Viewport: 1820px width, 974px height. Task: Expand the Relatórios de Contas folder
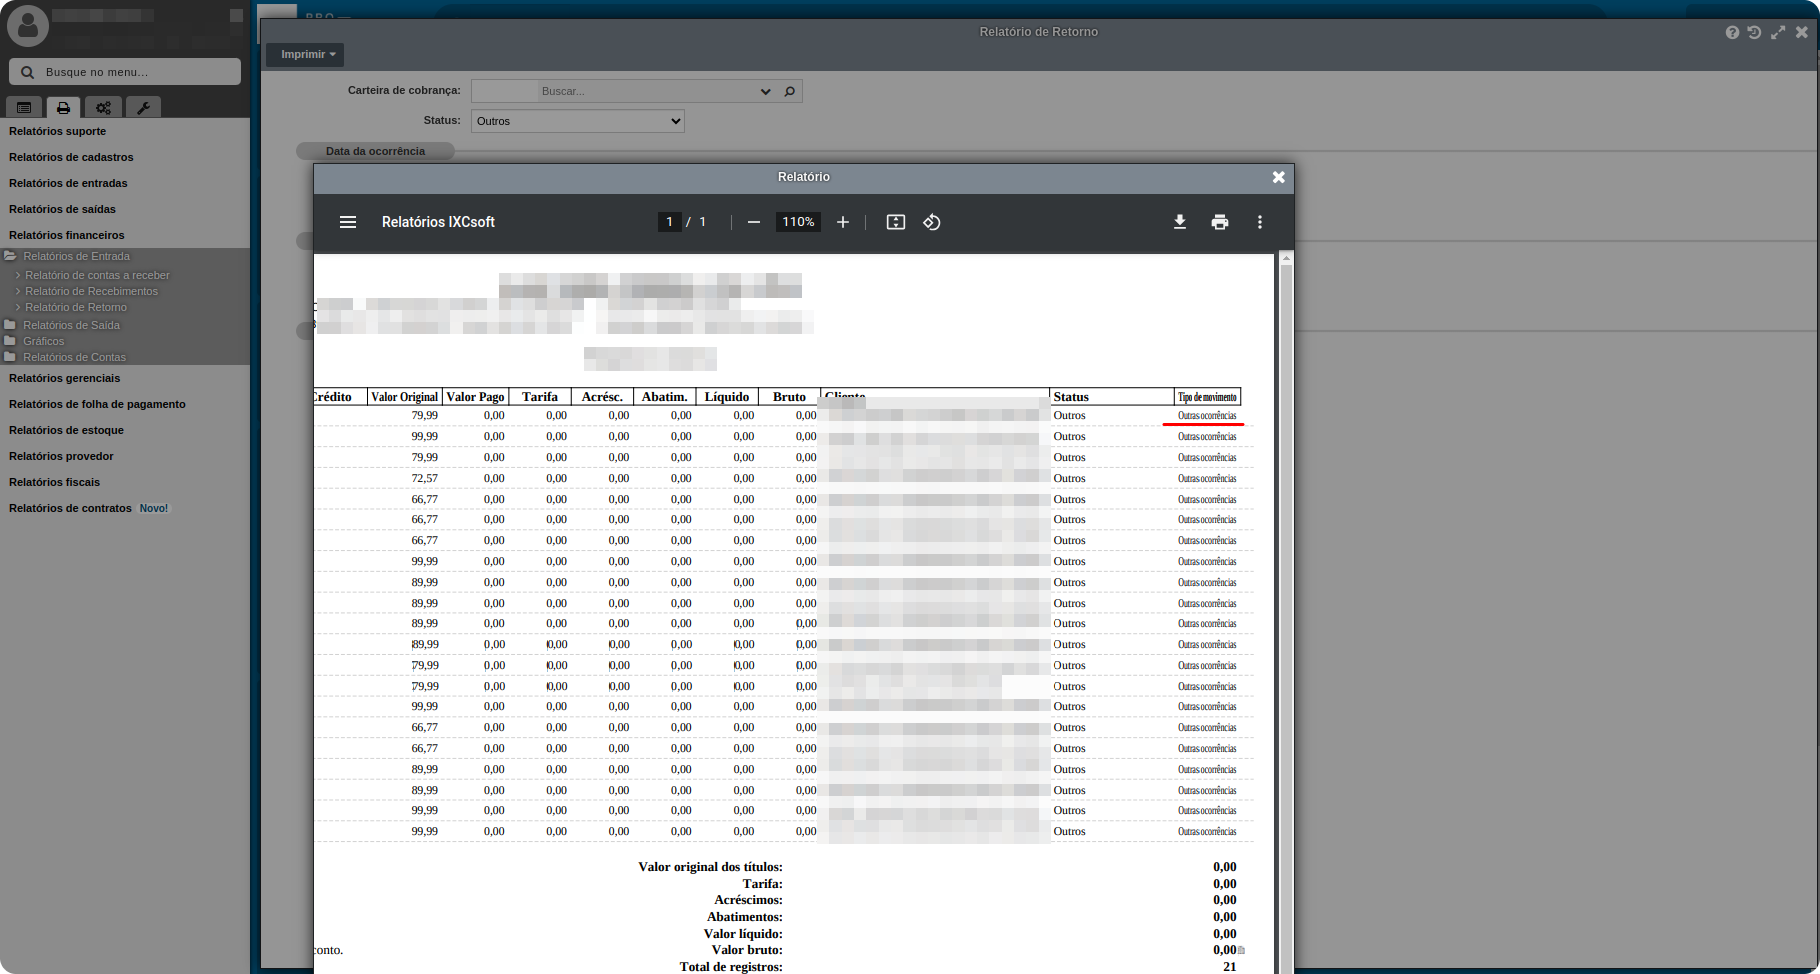click(74, 357)
